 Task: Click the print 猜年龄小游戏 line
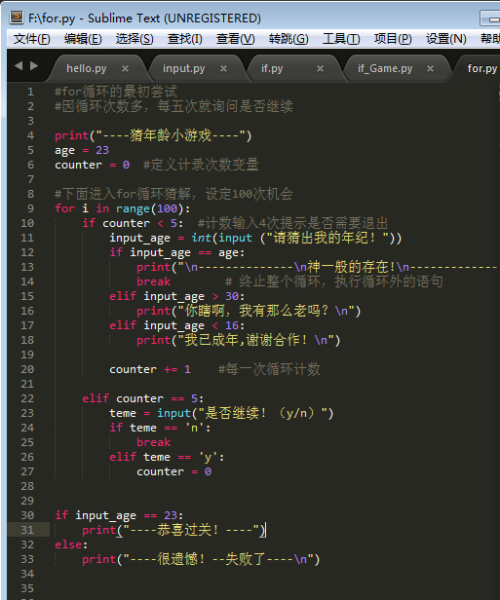point(153,136)
